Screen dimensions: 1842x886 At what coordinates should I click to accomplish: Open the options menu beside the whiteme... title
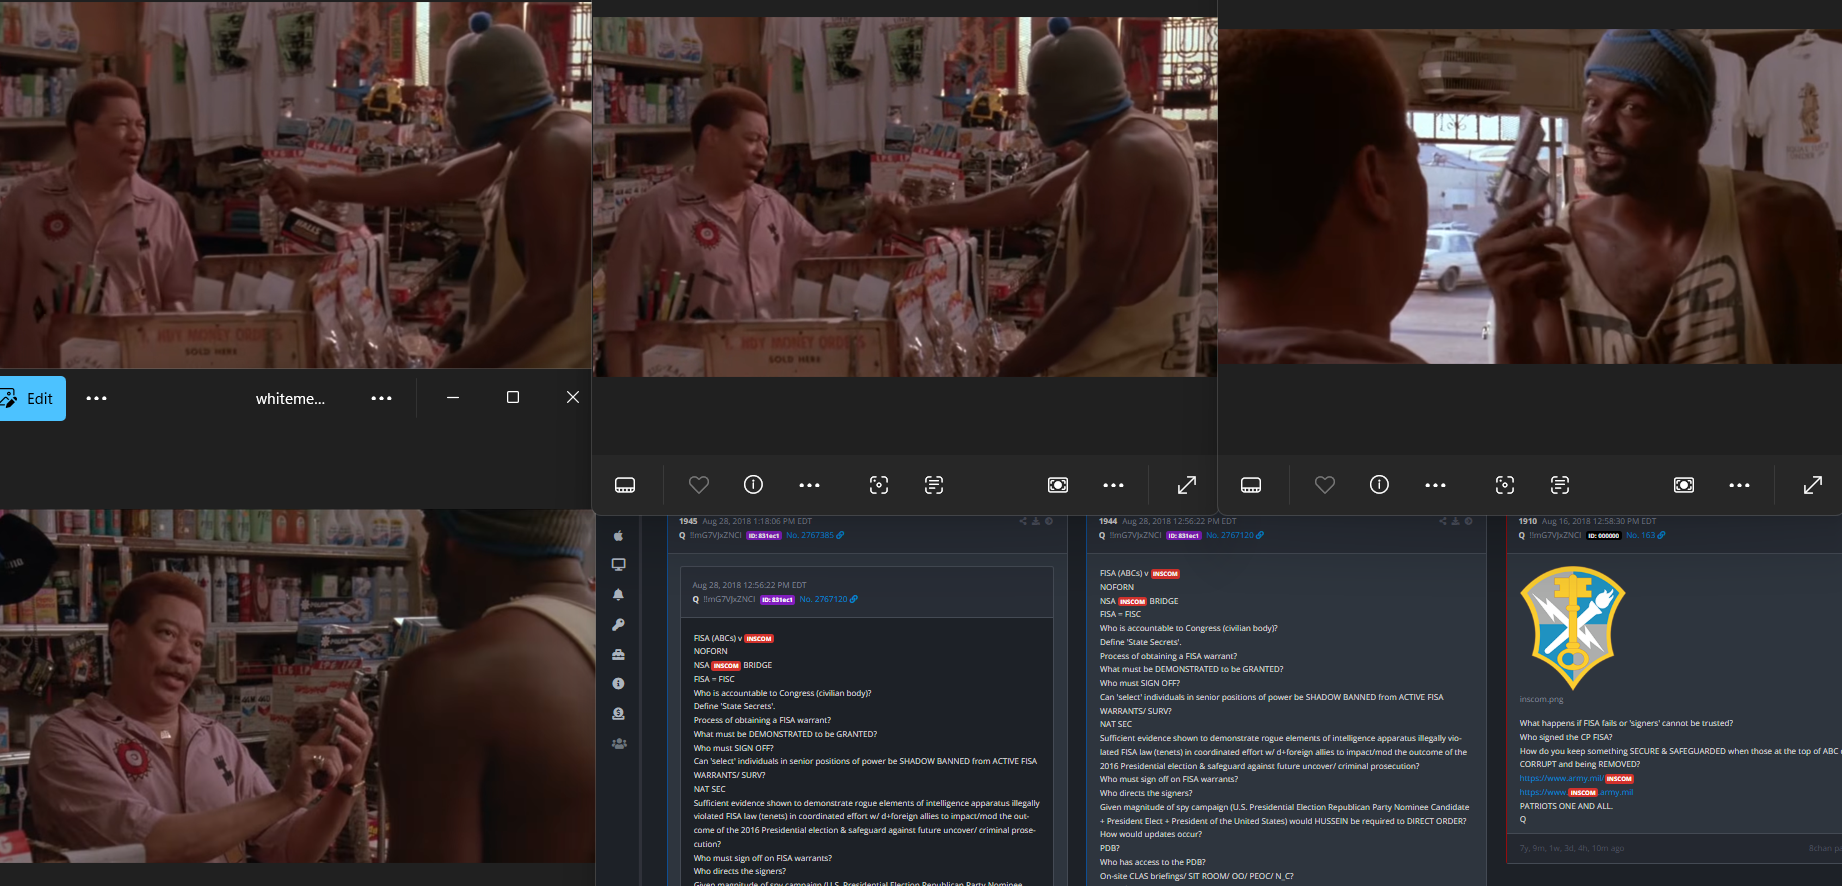381,398
